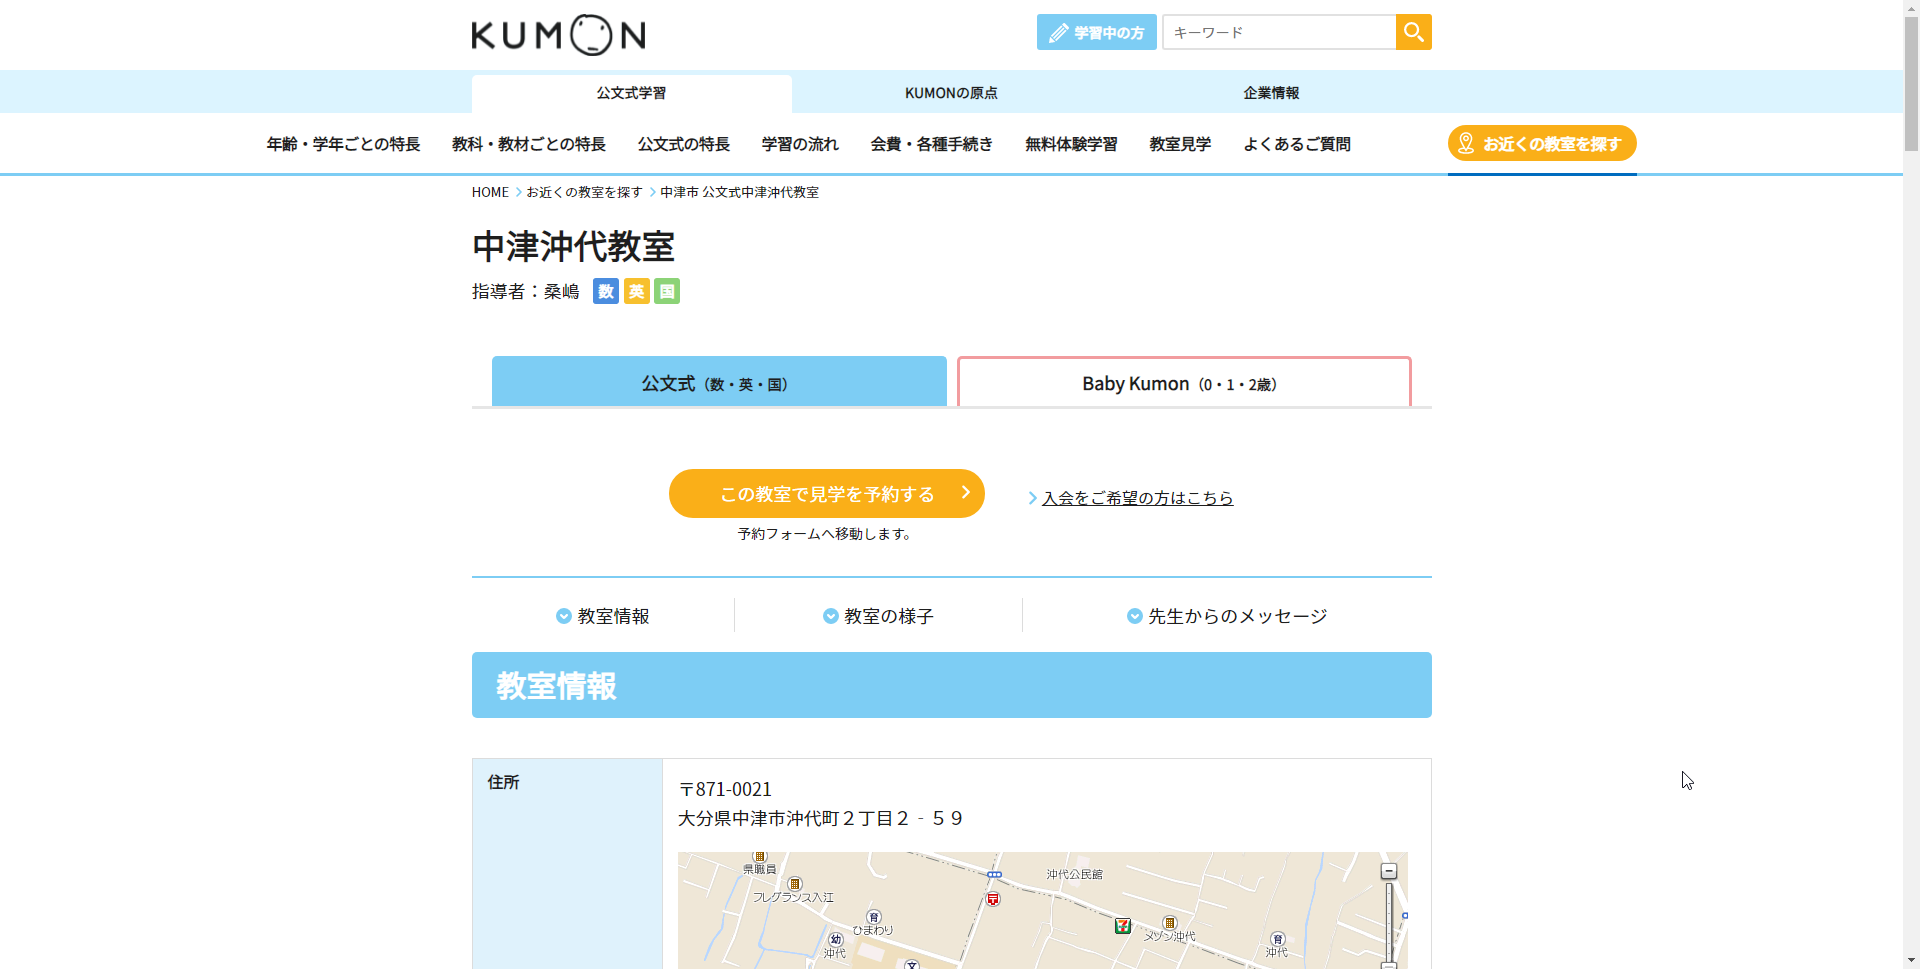Click the map zoom minus button
This screenshot has height=969, width=1920.
tap(1388, 871)
